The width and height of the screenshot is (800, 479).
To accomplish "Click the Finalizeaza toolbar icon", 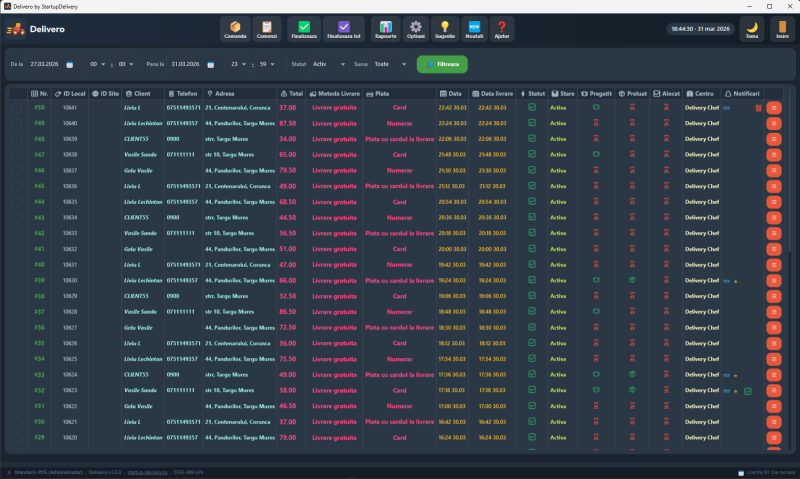I will pyautogui.click(x=304, y=29).
